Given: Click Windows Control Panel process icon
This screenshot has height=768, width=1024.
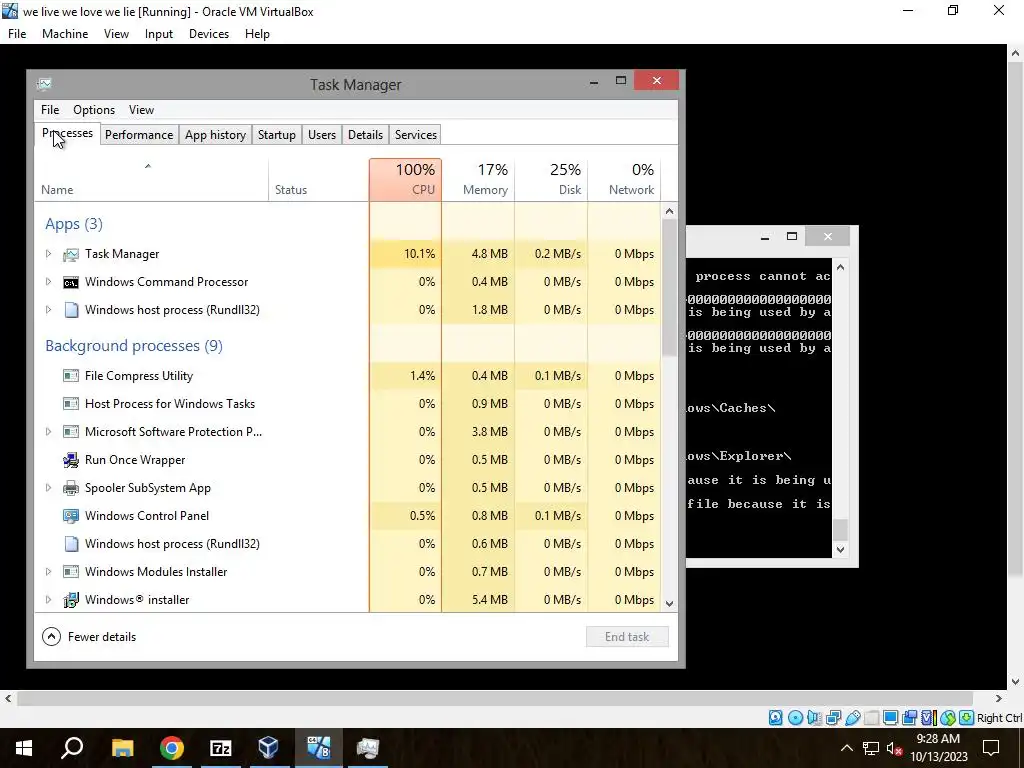Looking at the screenshot, I should point(71,516).
